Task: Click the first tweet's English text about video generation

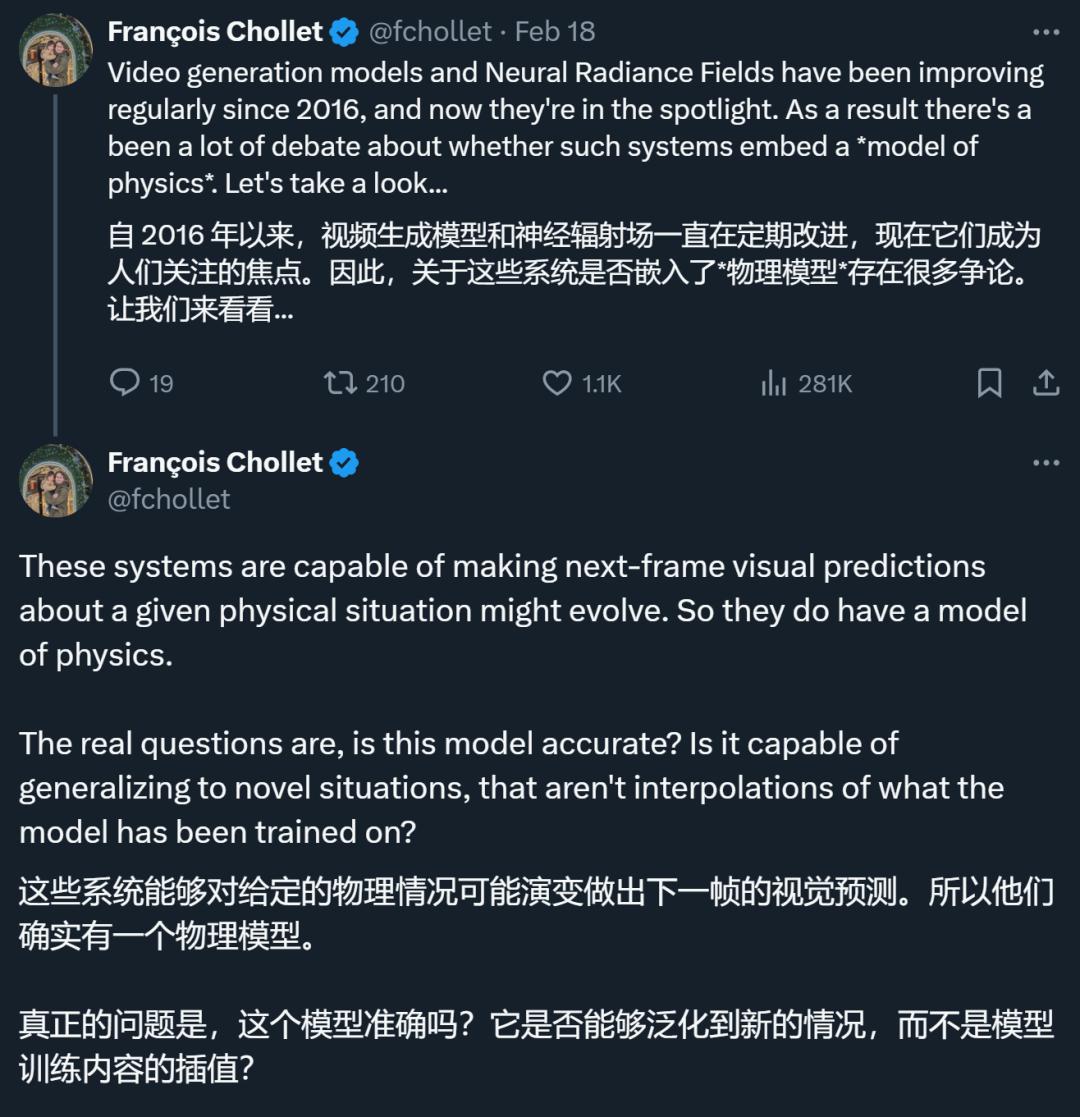Action: [576, 128]
